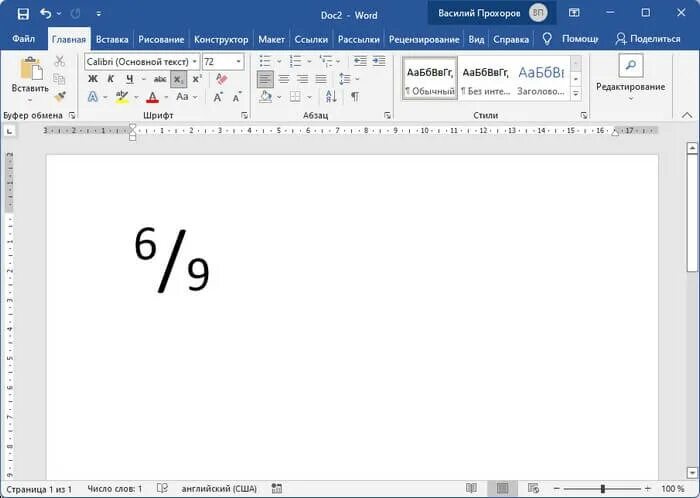Open the Рецензирование tab

424,39
